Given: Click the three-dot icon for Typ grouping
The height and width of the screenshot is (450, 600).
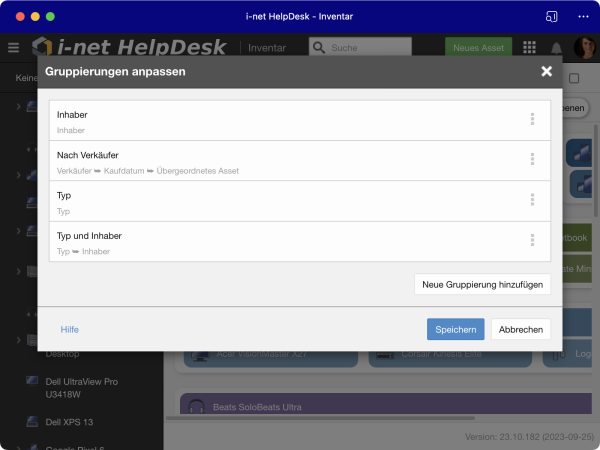Looking at the screenshot, I should point(532,200).
